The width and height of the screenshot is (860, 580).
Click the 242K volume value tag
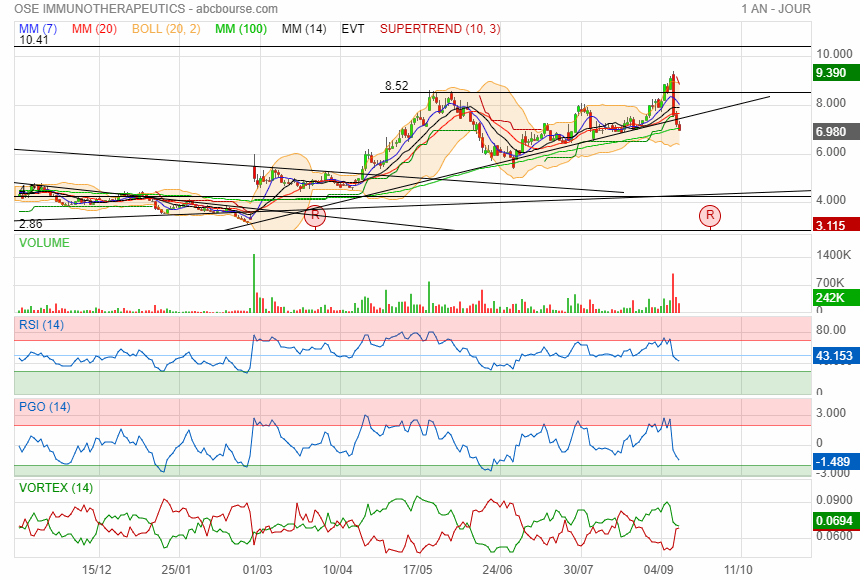836,298
